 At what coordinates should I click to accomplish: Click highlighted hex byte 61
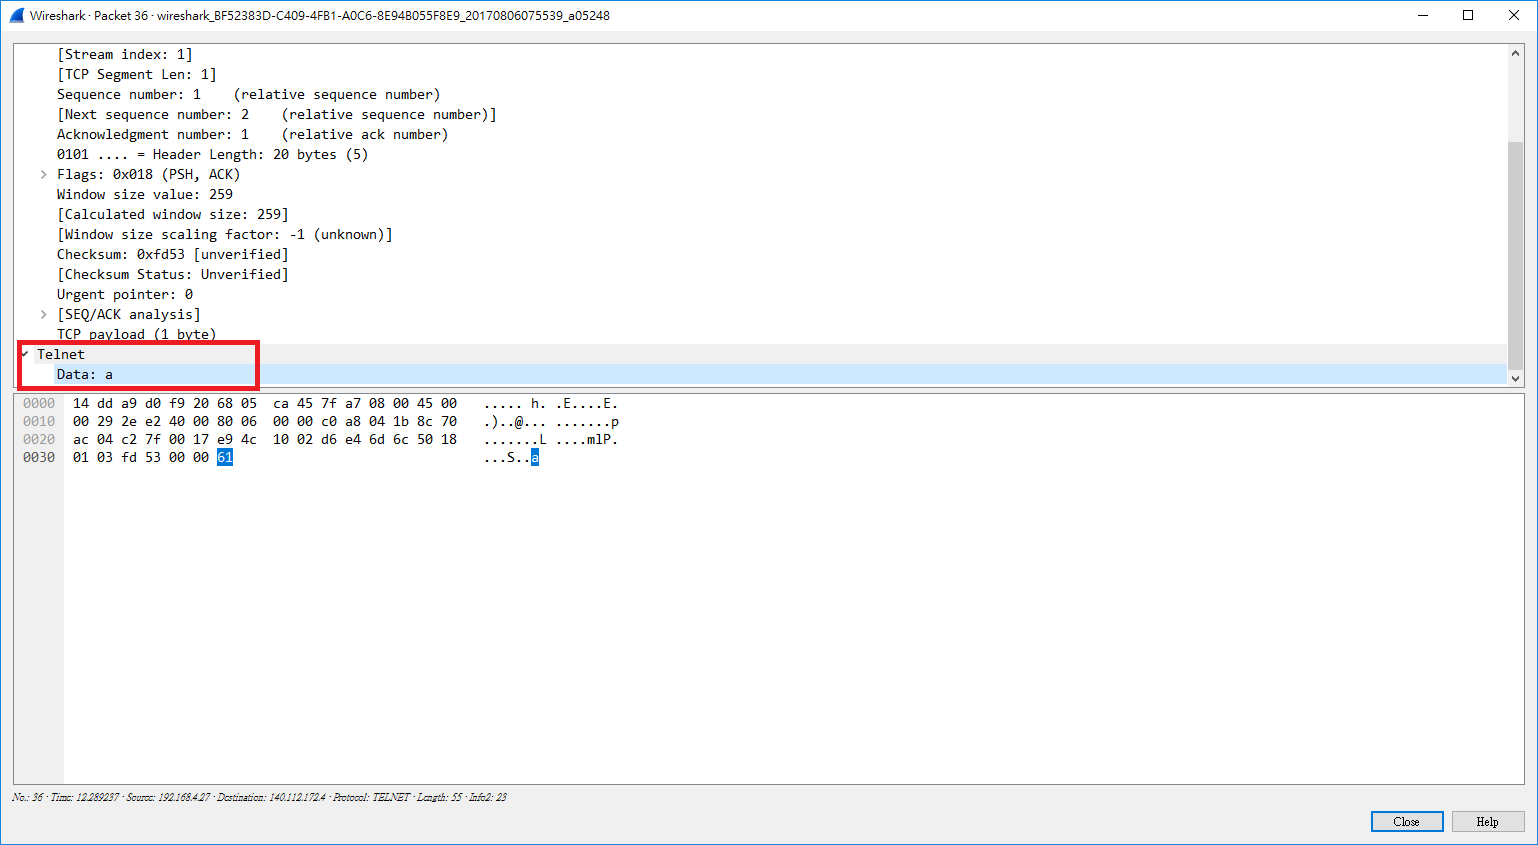pos(225,457)
